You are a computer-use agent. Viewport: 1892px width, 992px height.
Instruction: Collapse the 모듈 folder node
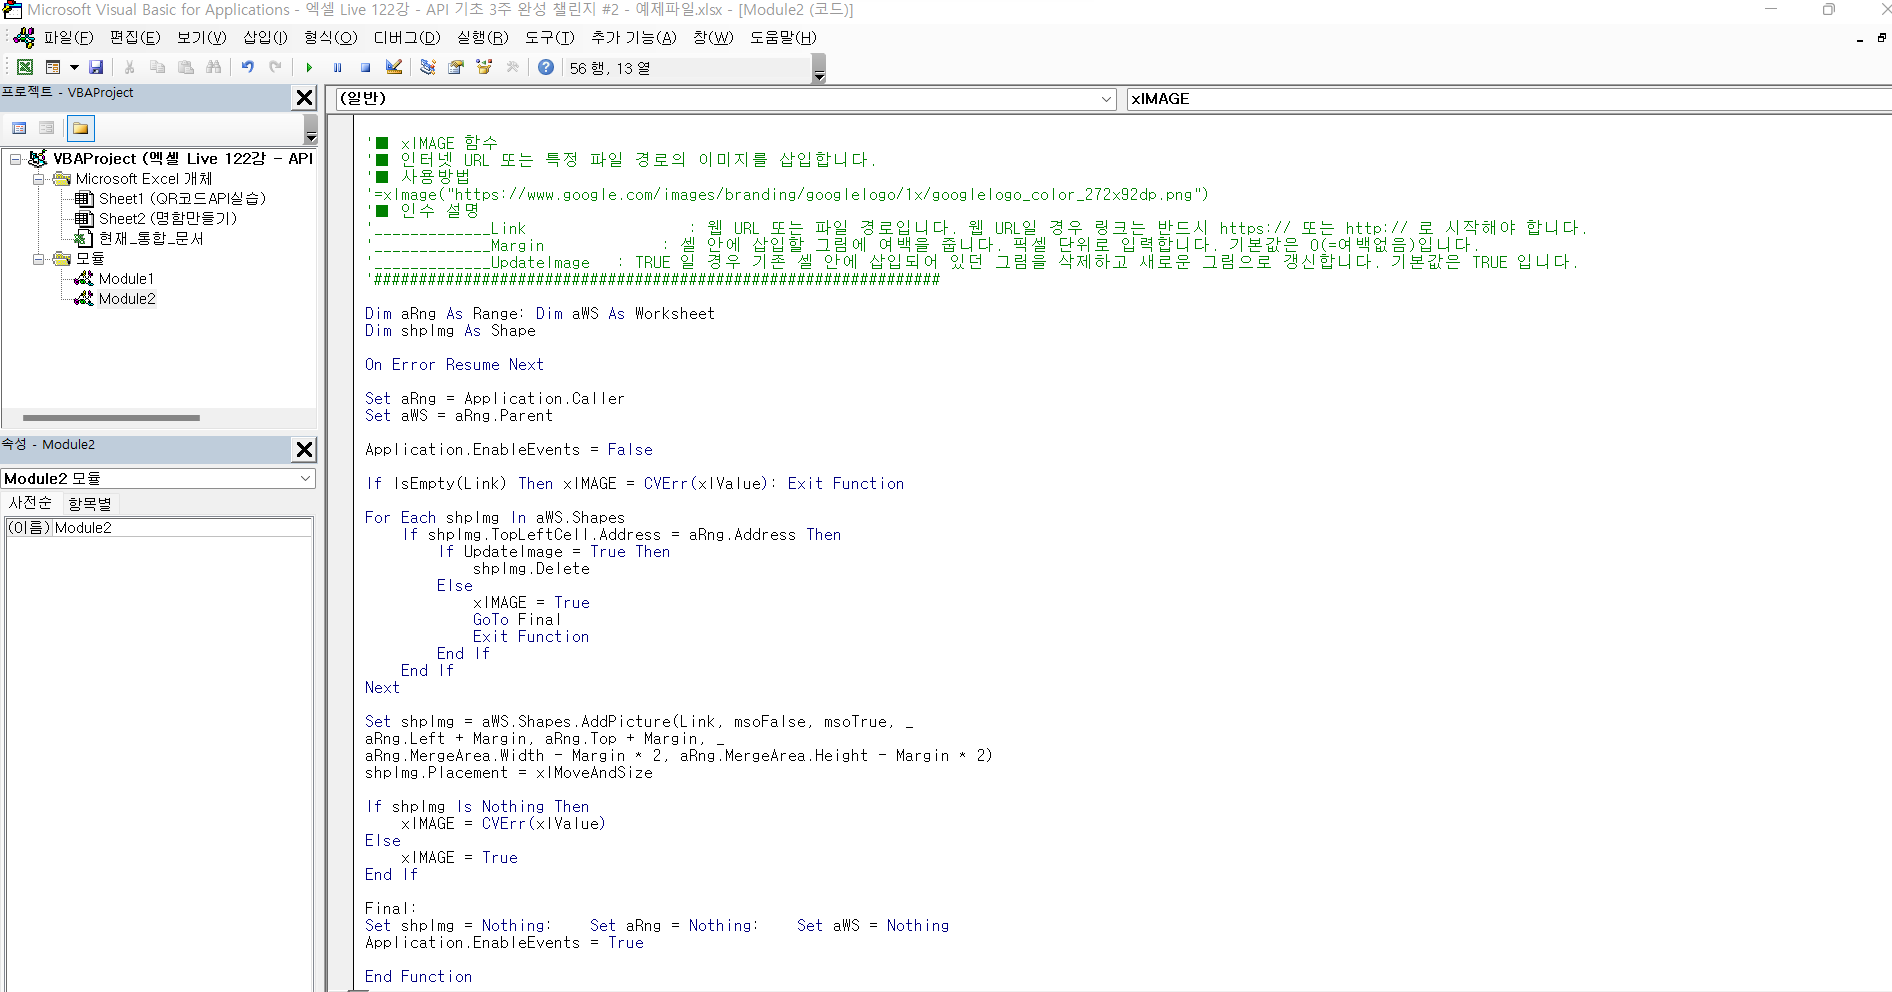point(38,259)
